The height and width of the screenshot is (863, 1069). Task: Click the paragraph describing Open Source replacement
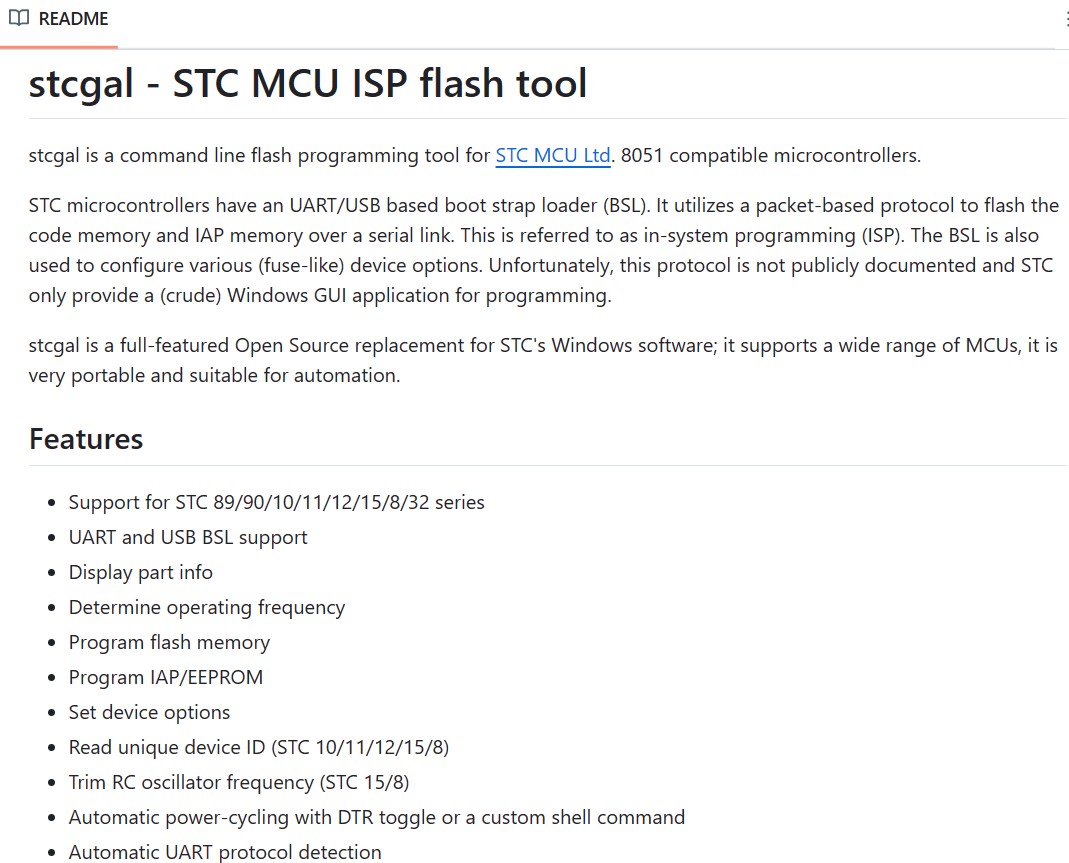tap(543, 360)
